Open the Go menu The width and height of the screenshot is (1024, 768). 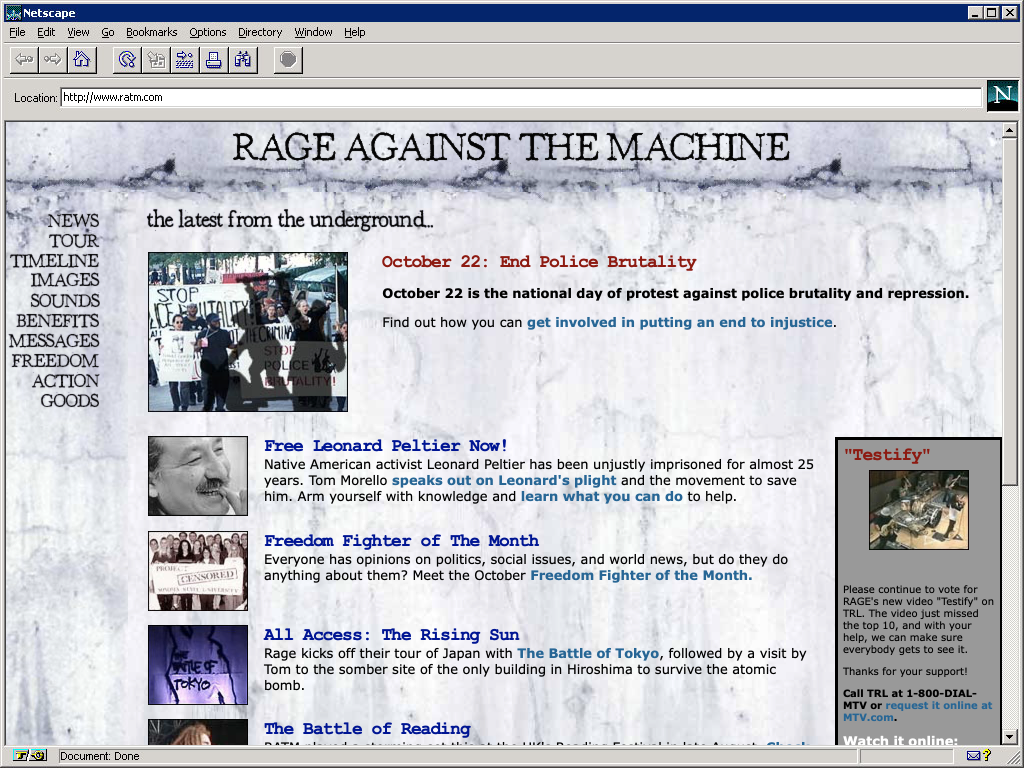tap(107, 31)
